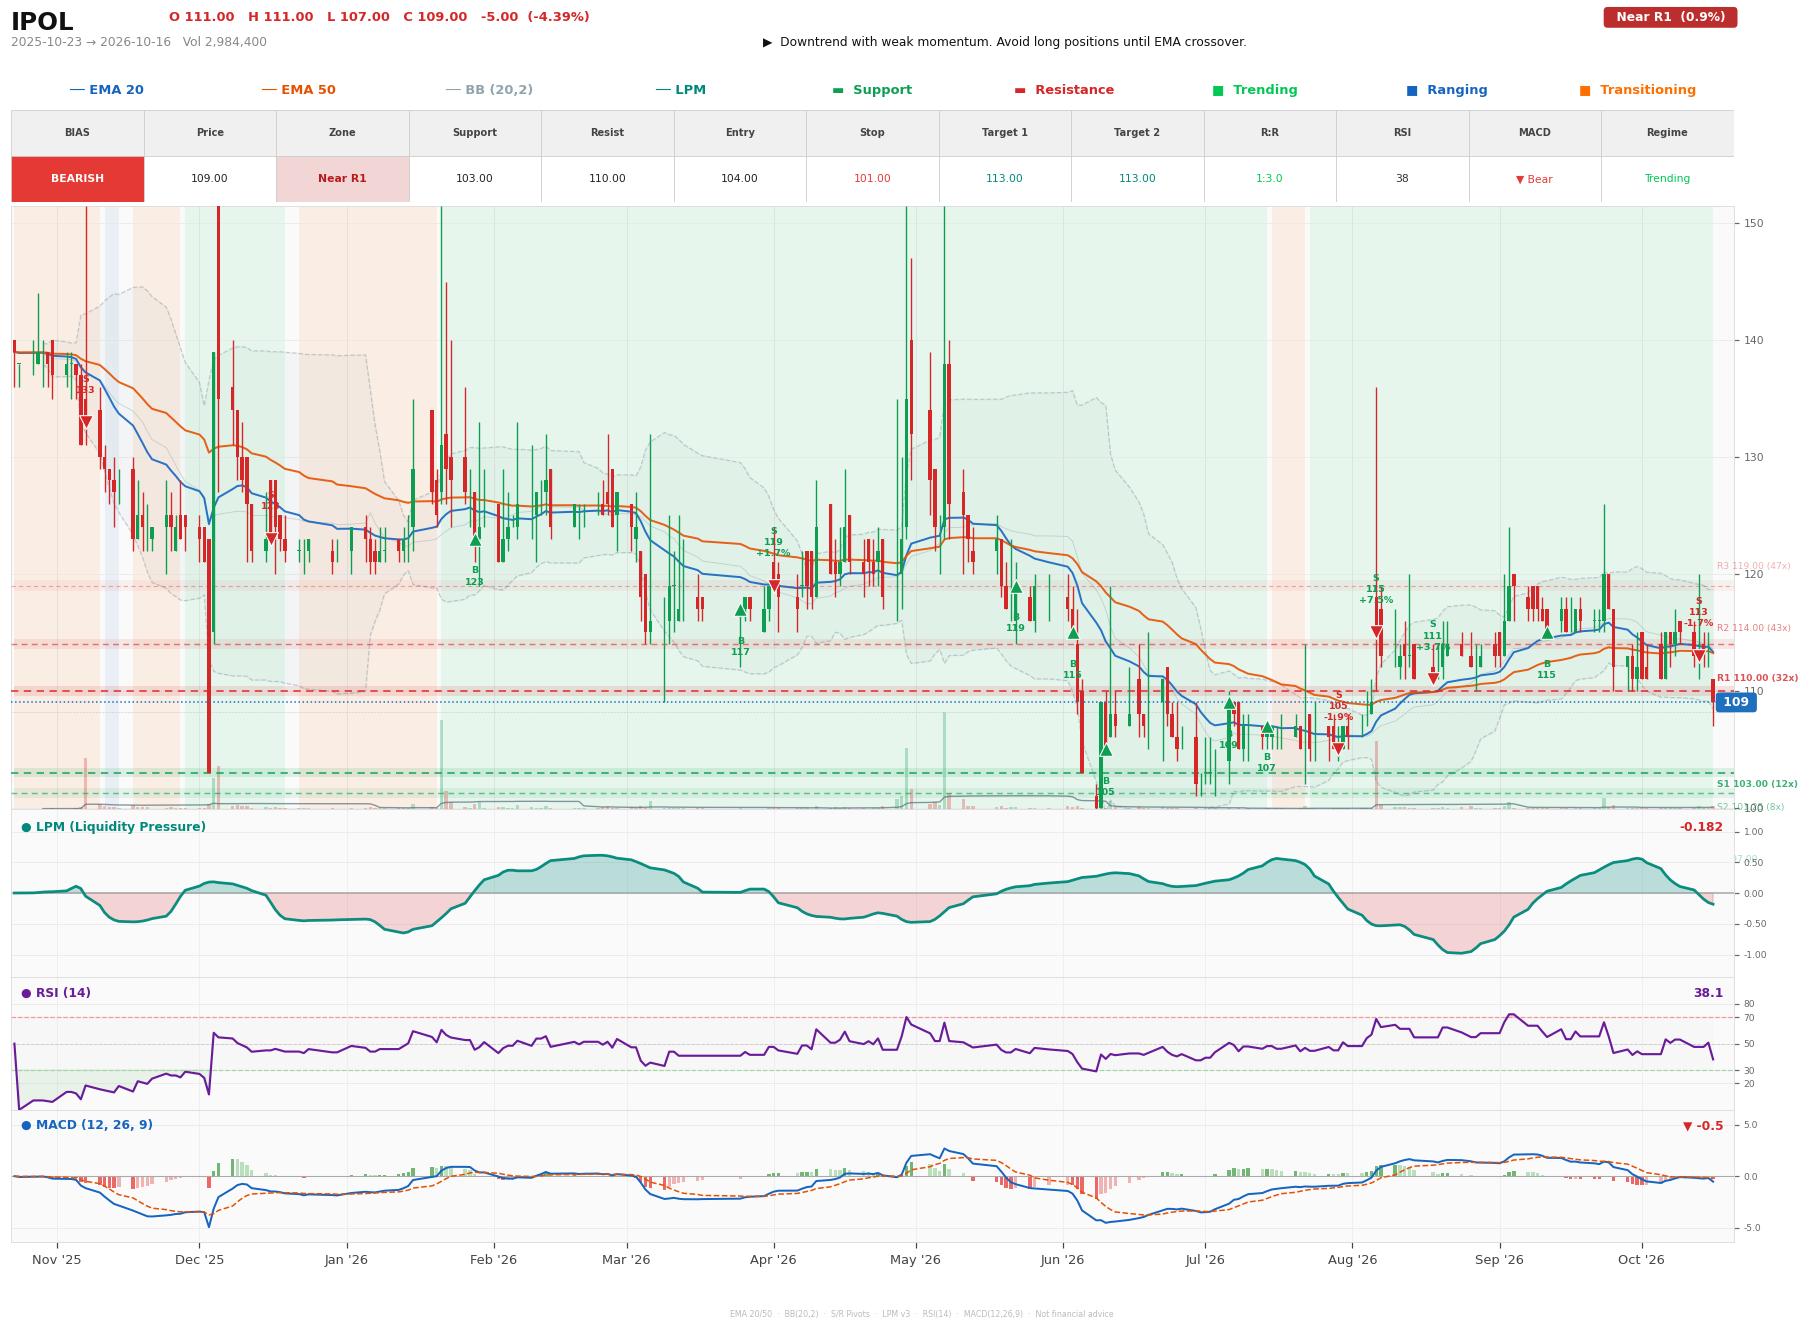This screenshot has height=1330, width=1809.
Task: Click the purple dot beside RSI (14)
Action: pos(26,993)
